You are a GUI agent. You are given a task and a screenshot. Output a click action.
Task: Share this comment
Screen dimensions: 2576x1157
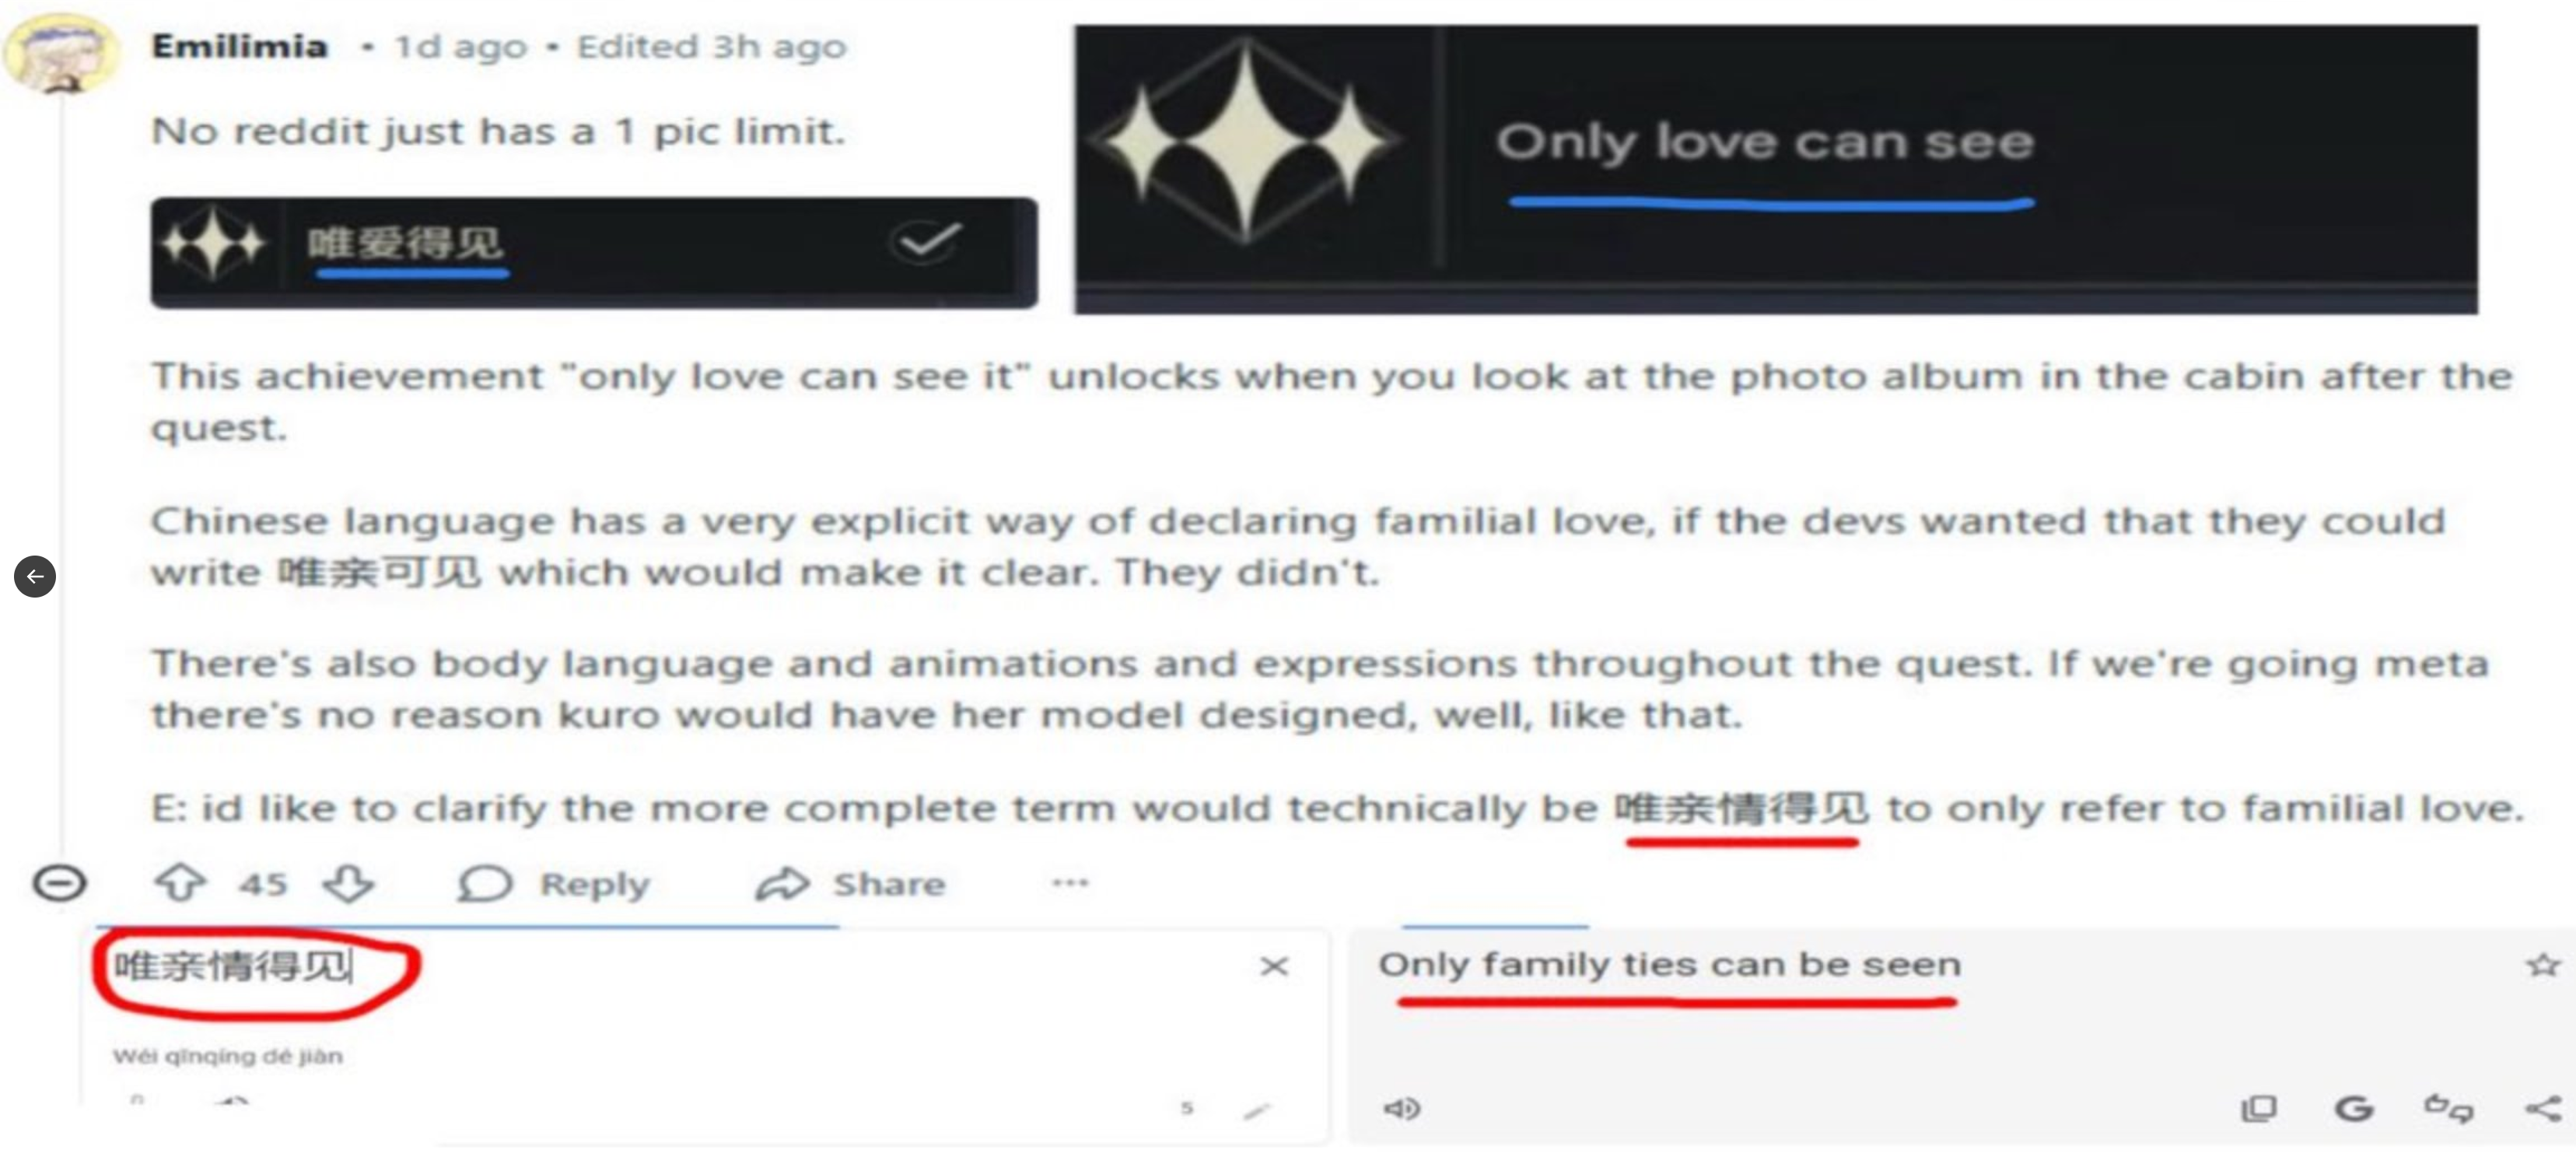coord(850,884)
